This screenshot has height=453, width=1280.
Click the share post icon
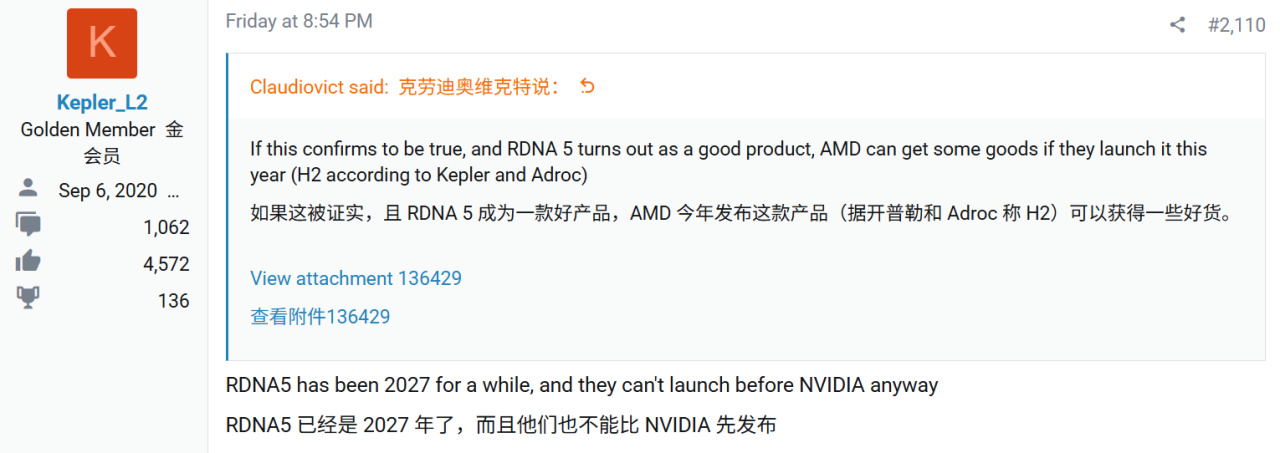(x=1177, y=25)
